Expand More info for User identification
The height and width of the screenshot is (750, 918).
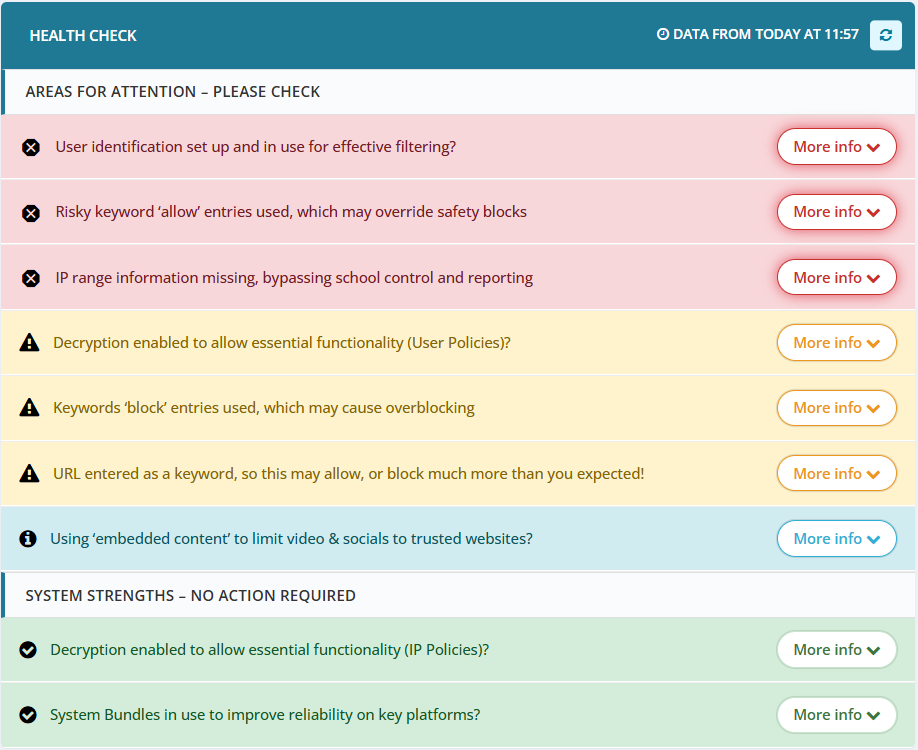[836, 147]
